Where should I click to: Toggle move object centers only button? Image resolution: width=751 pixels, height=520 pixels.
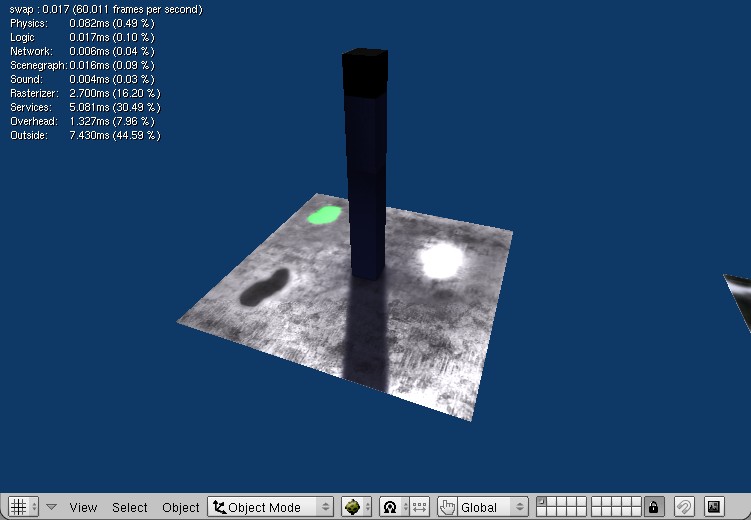point(419,507)
